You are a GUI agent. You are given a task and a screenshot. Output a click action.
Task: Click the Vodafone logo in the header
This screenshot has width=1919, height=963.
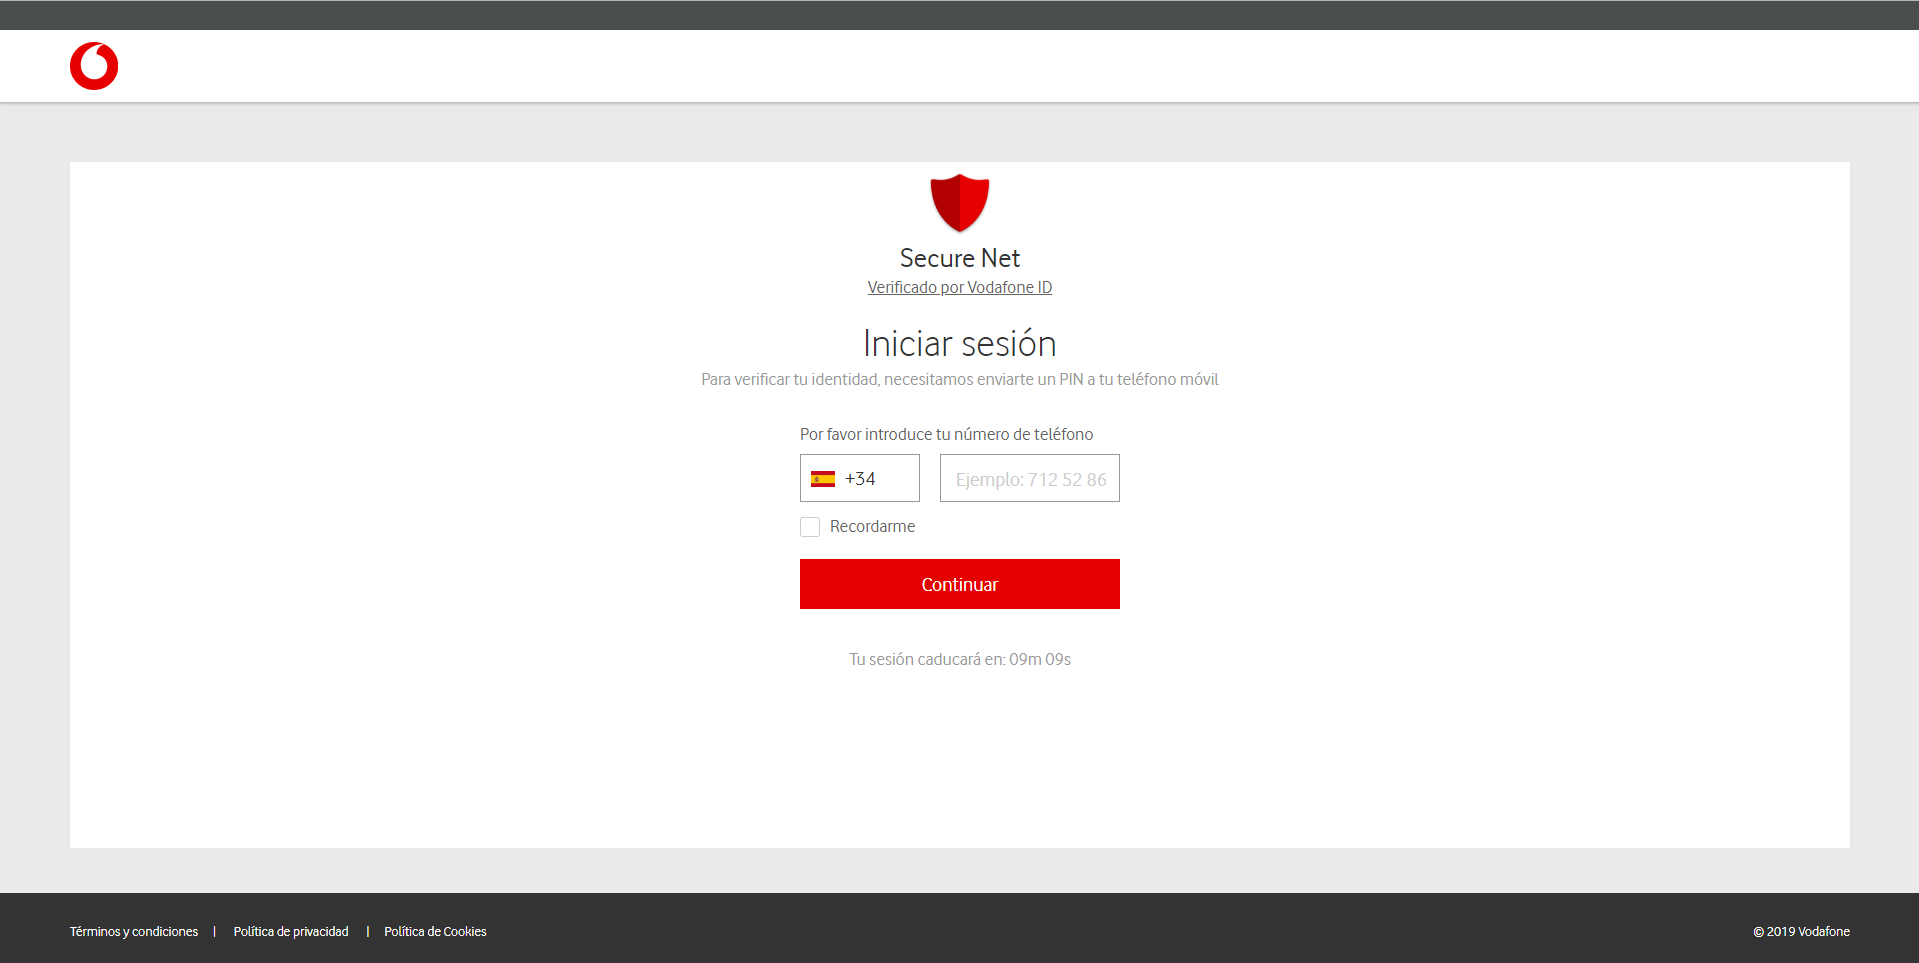point(94,66)
